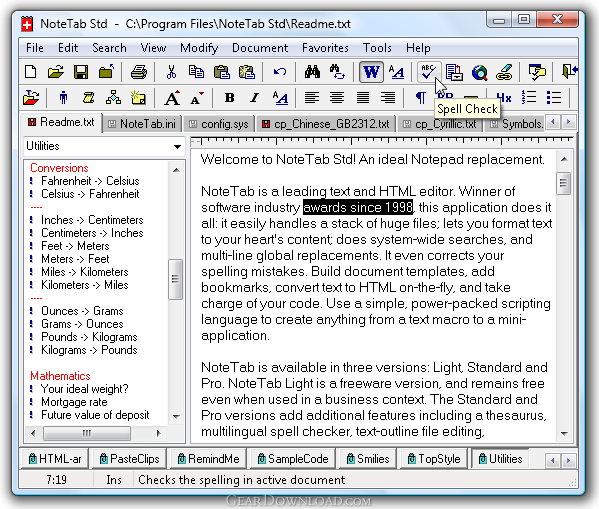599x509 pixels.
Task: Run the Inches -> Centimeters clip
Action: (x=92, y=220)
